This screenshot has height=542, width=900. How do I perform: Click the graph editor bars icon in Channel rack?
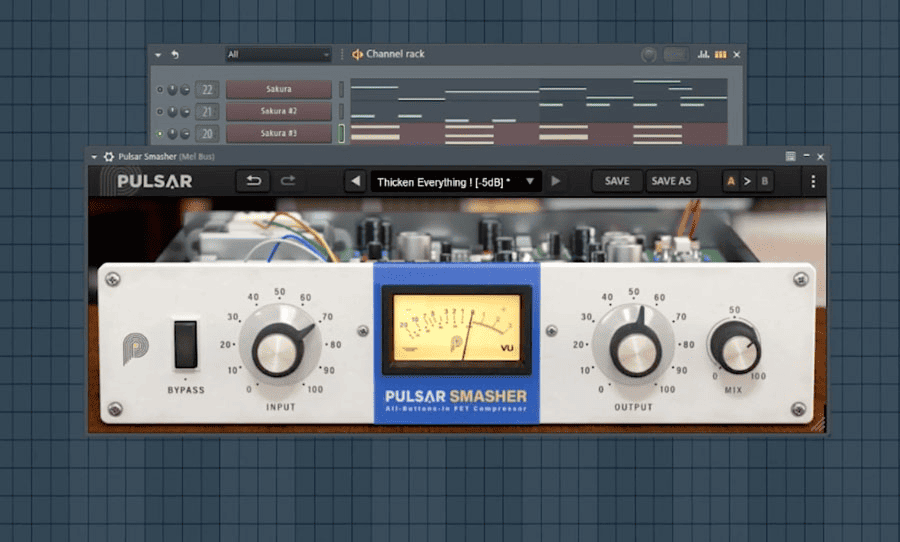tap(703, 55)
